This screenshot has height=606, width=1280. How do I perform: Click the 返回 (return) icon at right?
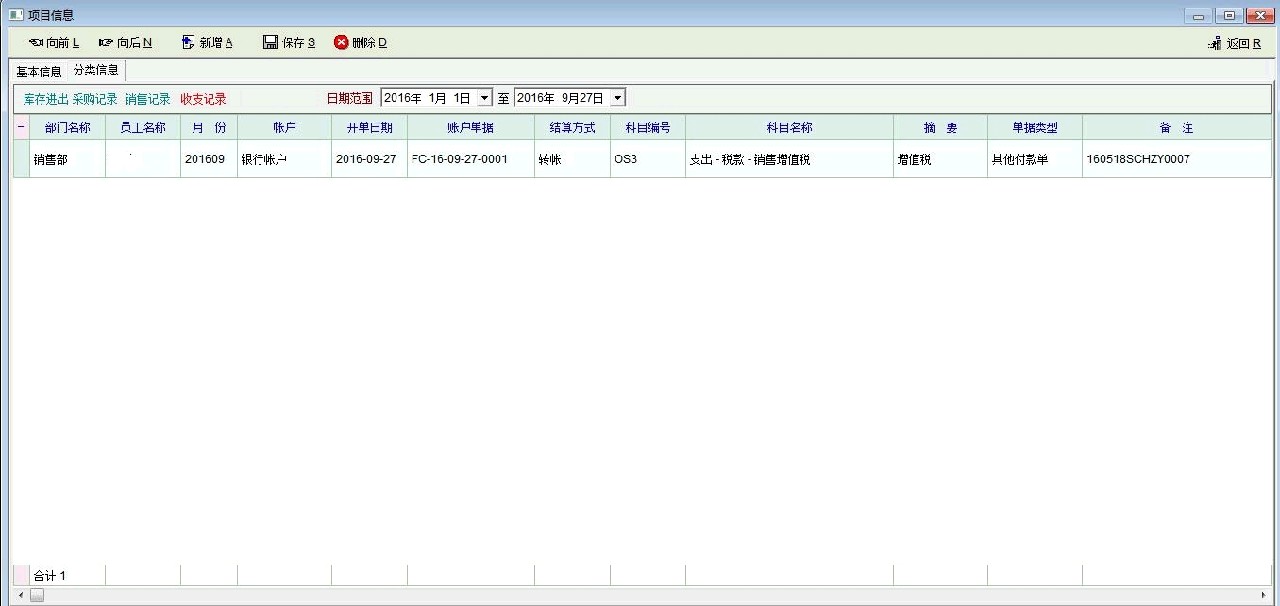pyautogui.click(x=1215, y=43)
